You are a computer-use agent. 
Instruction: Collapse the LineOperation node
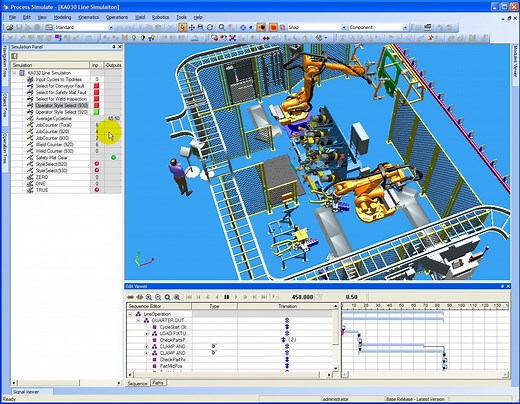click(x=130, y=314)
